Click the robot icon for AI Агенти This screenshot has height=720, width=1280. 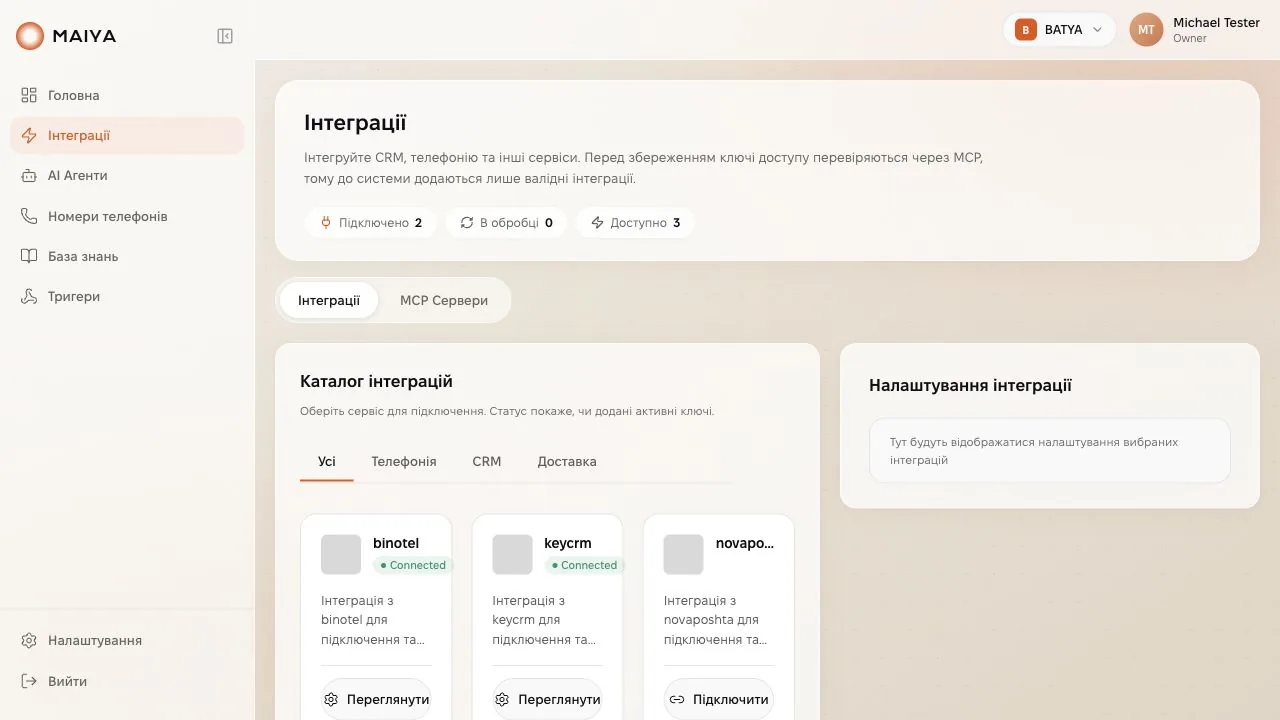click(x=29, y=175)
